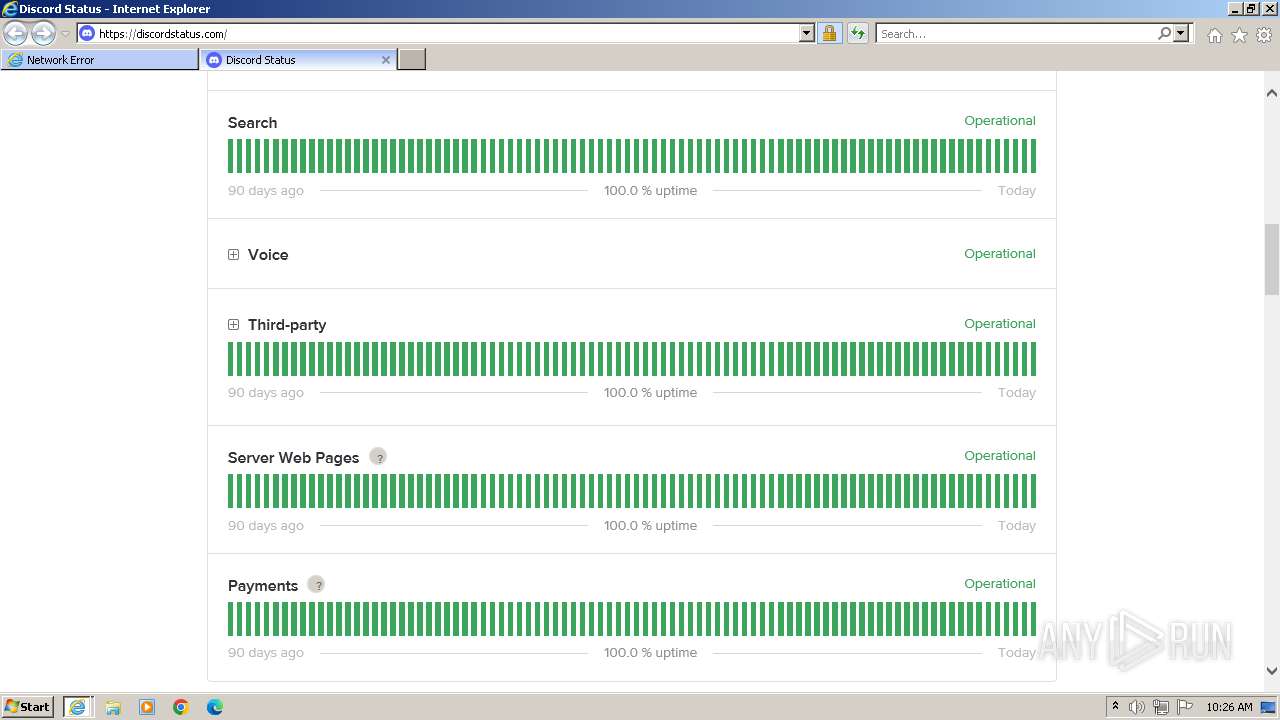Click Operational status for Server Web Pages
This screenshot has height=720, width=1280.
(1000, 456)
